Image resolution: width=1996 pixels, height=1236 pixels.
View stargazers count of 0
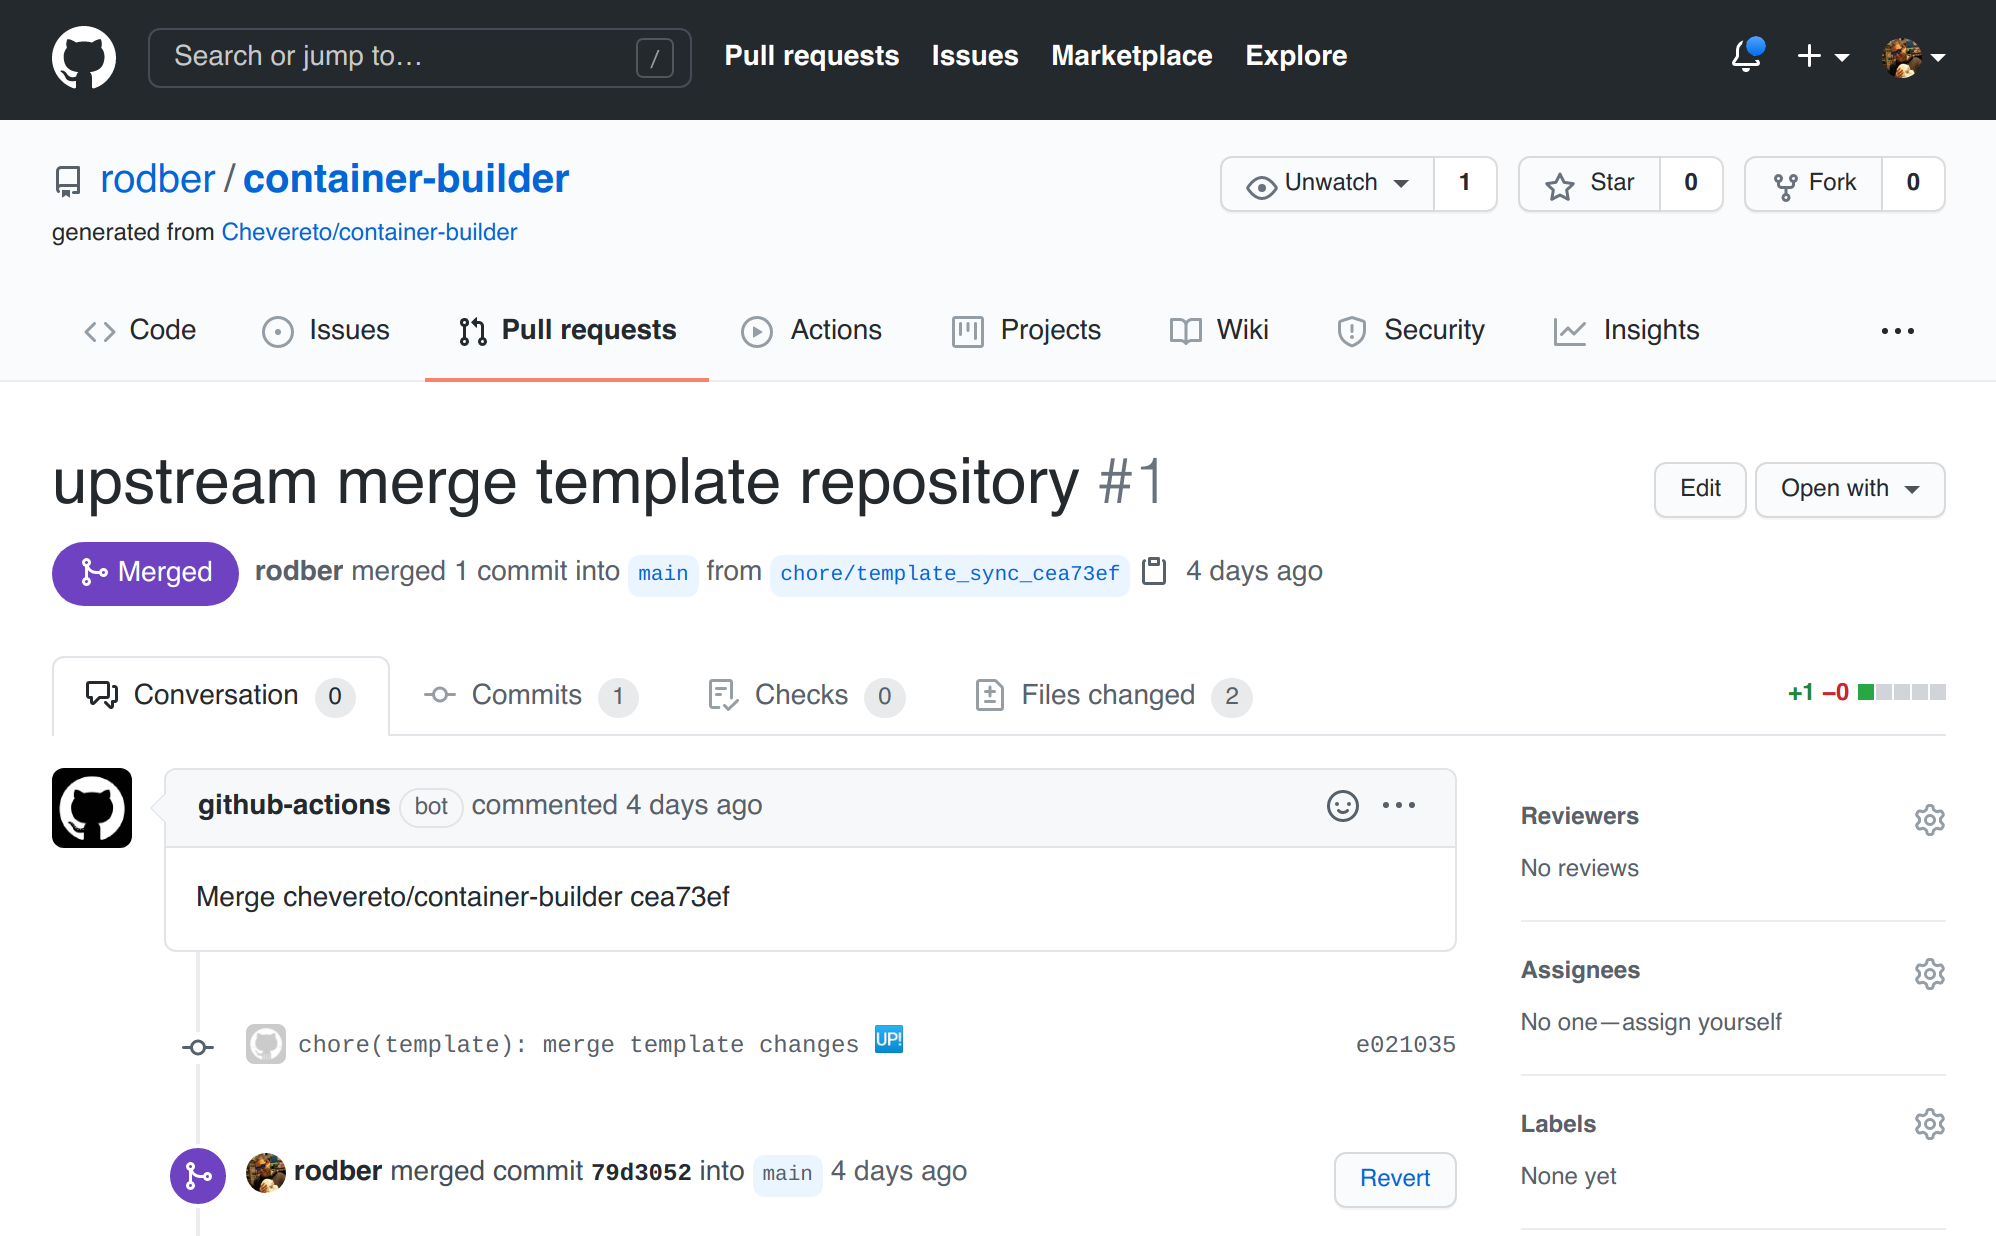(x=1691, y=183)
